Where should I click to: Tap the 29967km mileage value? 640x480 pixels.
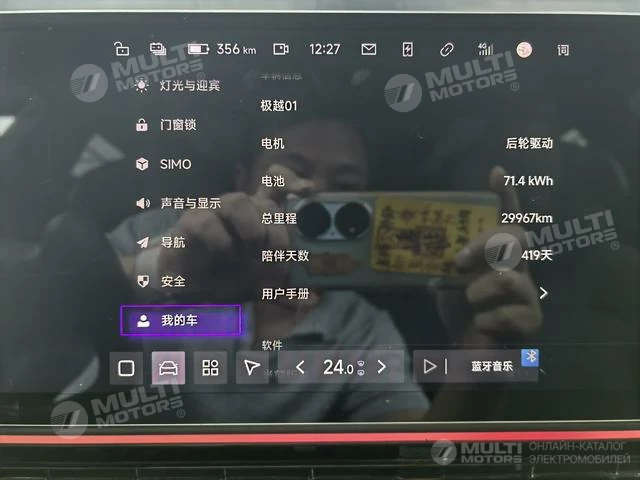(527, 218)
